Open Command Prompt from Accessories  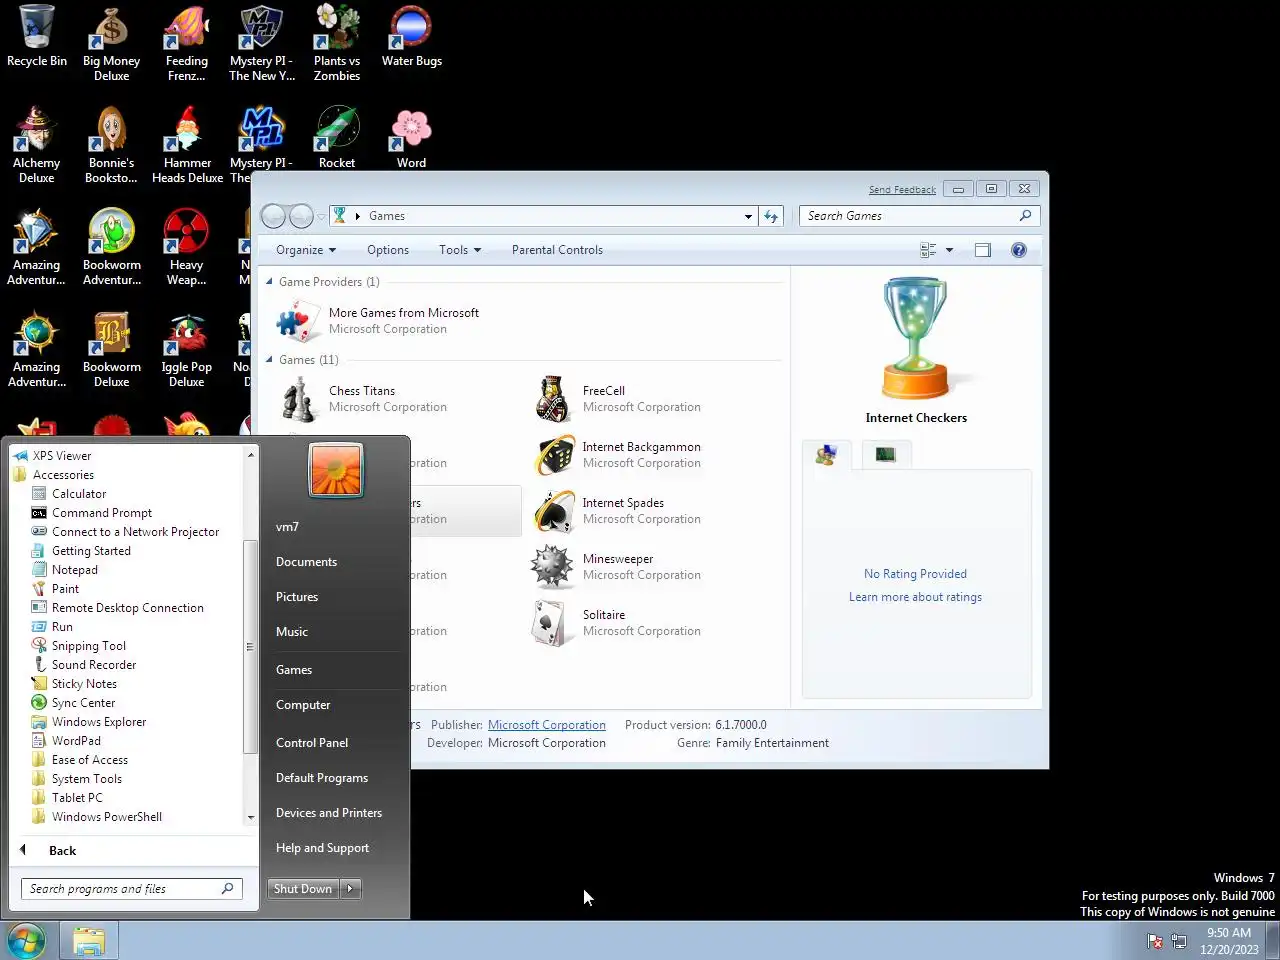coord(102,513)
